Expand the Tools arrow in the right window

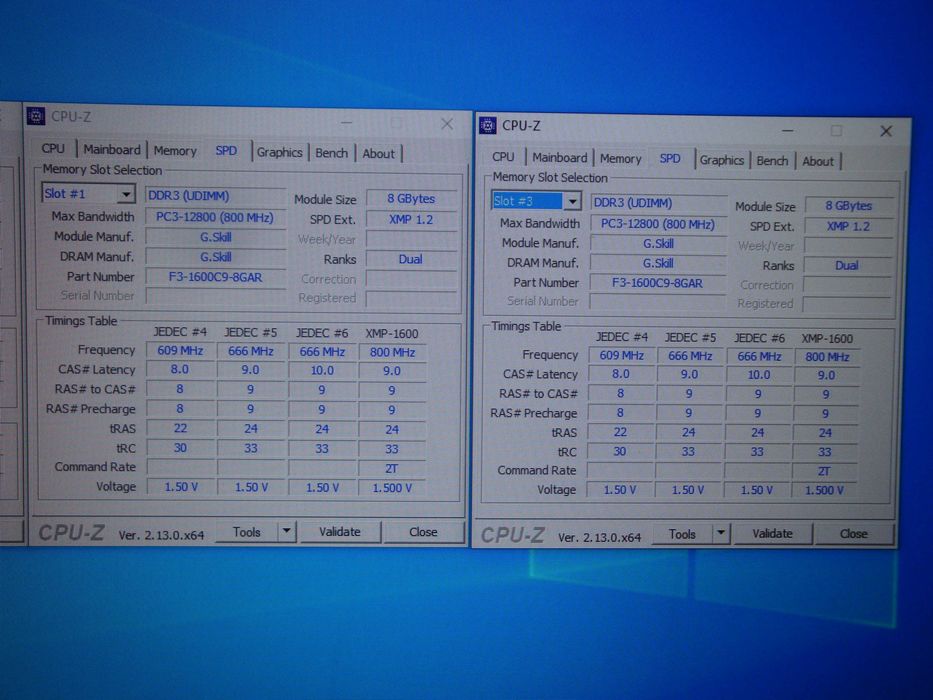click(721, 533)
